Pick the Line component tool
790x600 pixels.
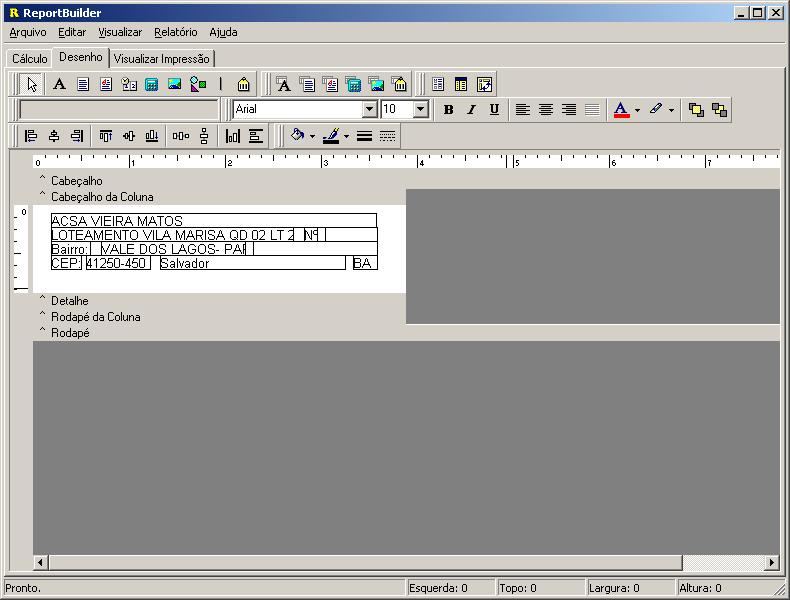coord(221,84)
